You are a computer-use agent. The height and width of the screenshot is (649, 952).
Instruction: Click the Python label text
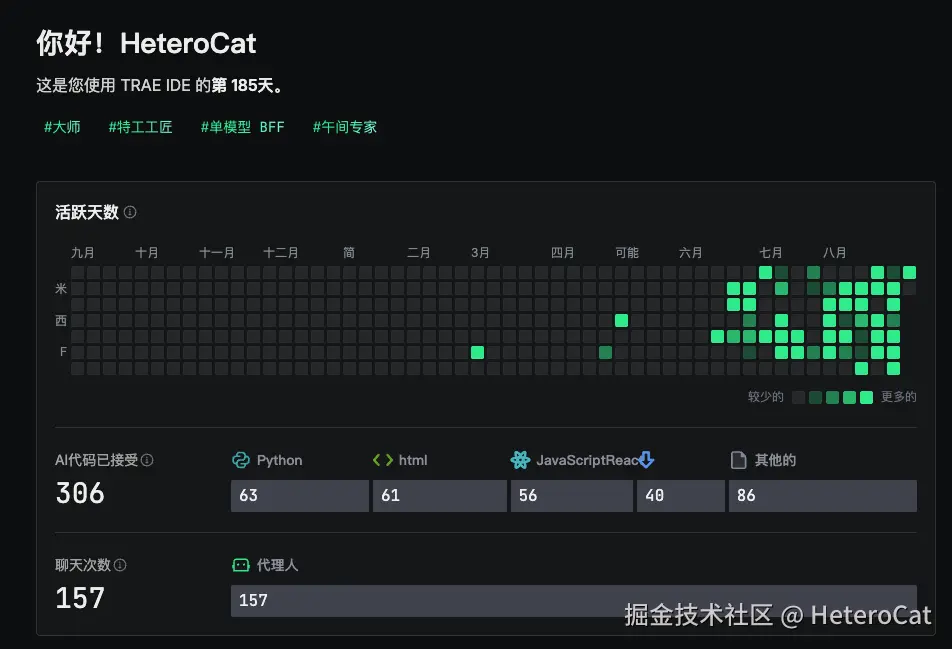tap(279, 460)
